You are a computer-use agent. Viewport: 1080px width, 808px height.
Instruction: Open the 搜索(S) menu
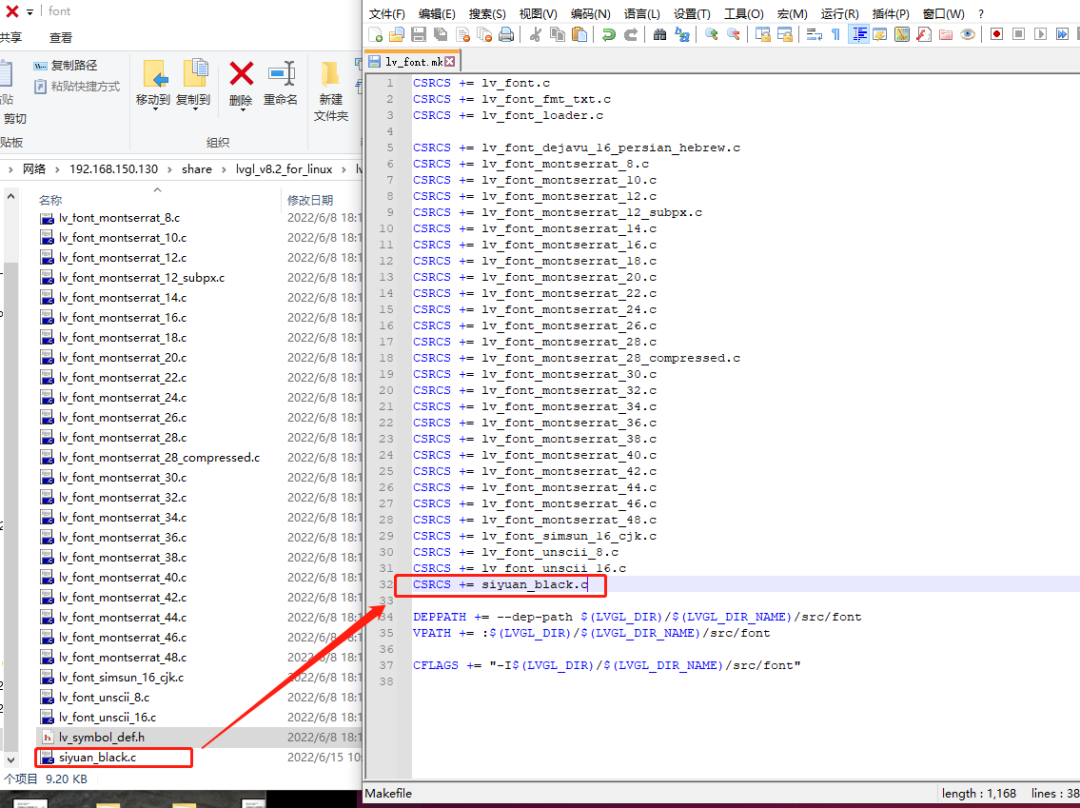pos(487,14)
